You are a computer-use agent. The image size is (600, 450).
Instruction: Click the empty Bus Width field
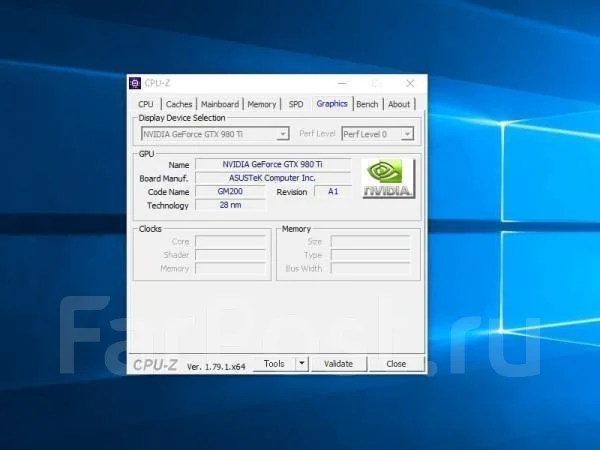[x=370, y=268]
